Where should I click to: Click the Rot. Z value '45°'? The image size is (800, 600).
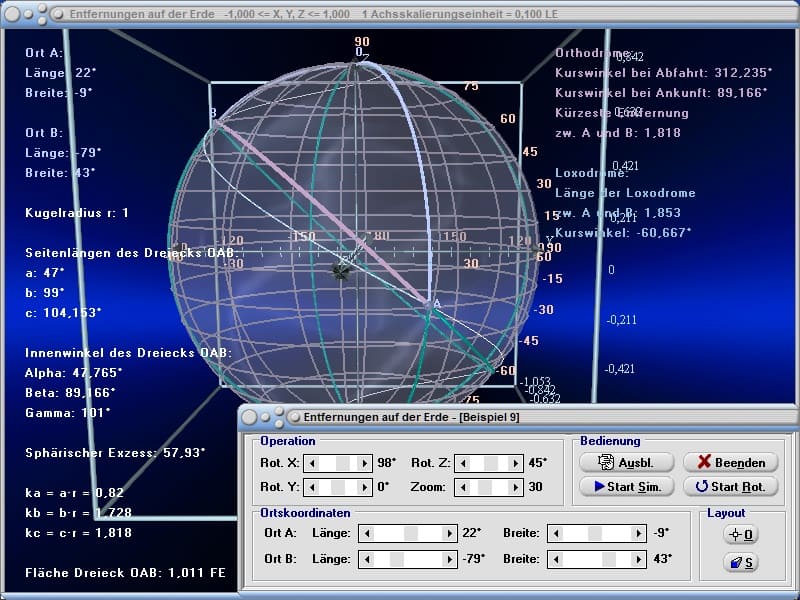pyautogui.click(x=538, y=463)
